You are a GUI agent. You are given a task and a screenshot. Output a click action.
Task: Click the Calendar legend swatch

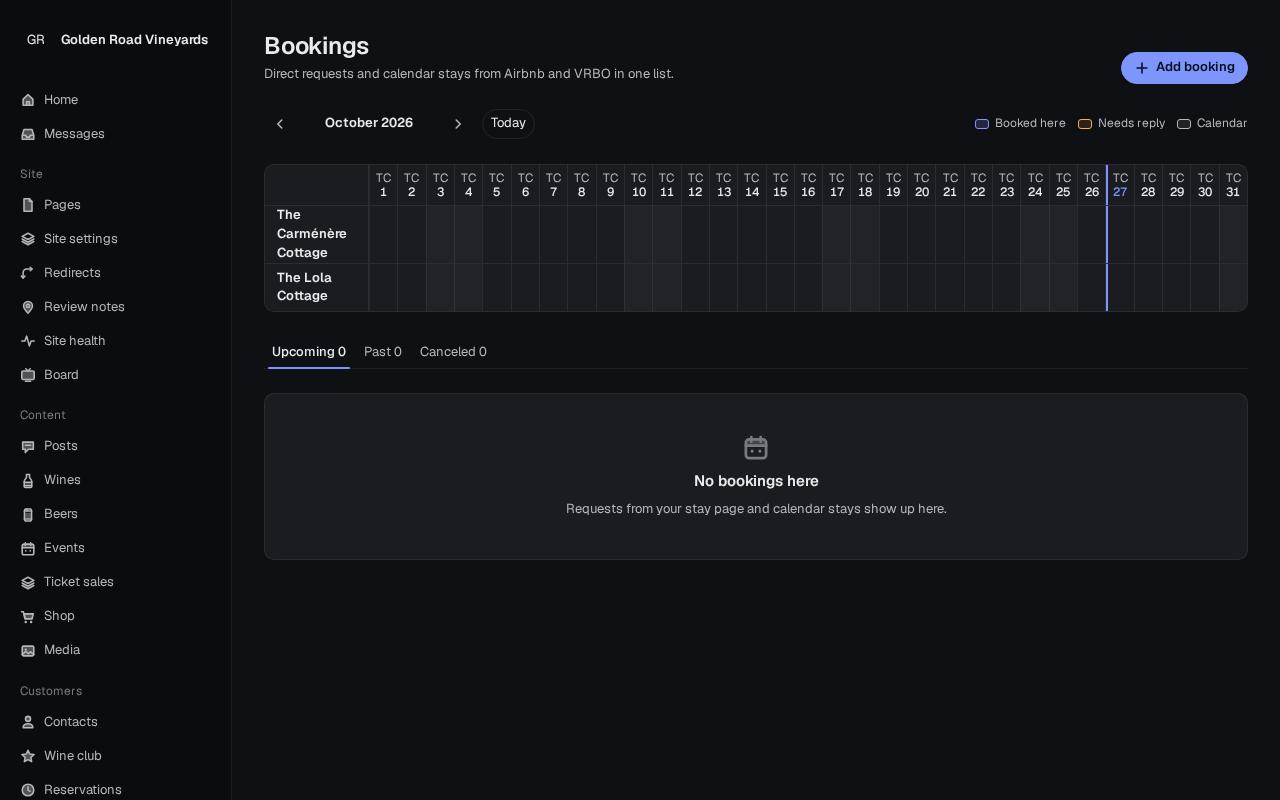tap(1184, 124)
